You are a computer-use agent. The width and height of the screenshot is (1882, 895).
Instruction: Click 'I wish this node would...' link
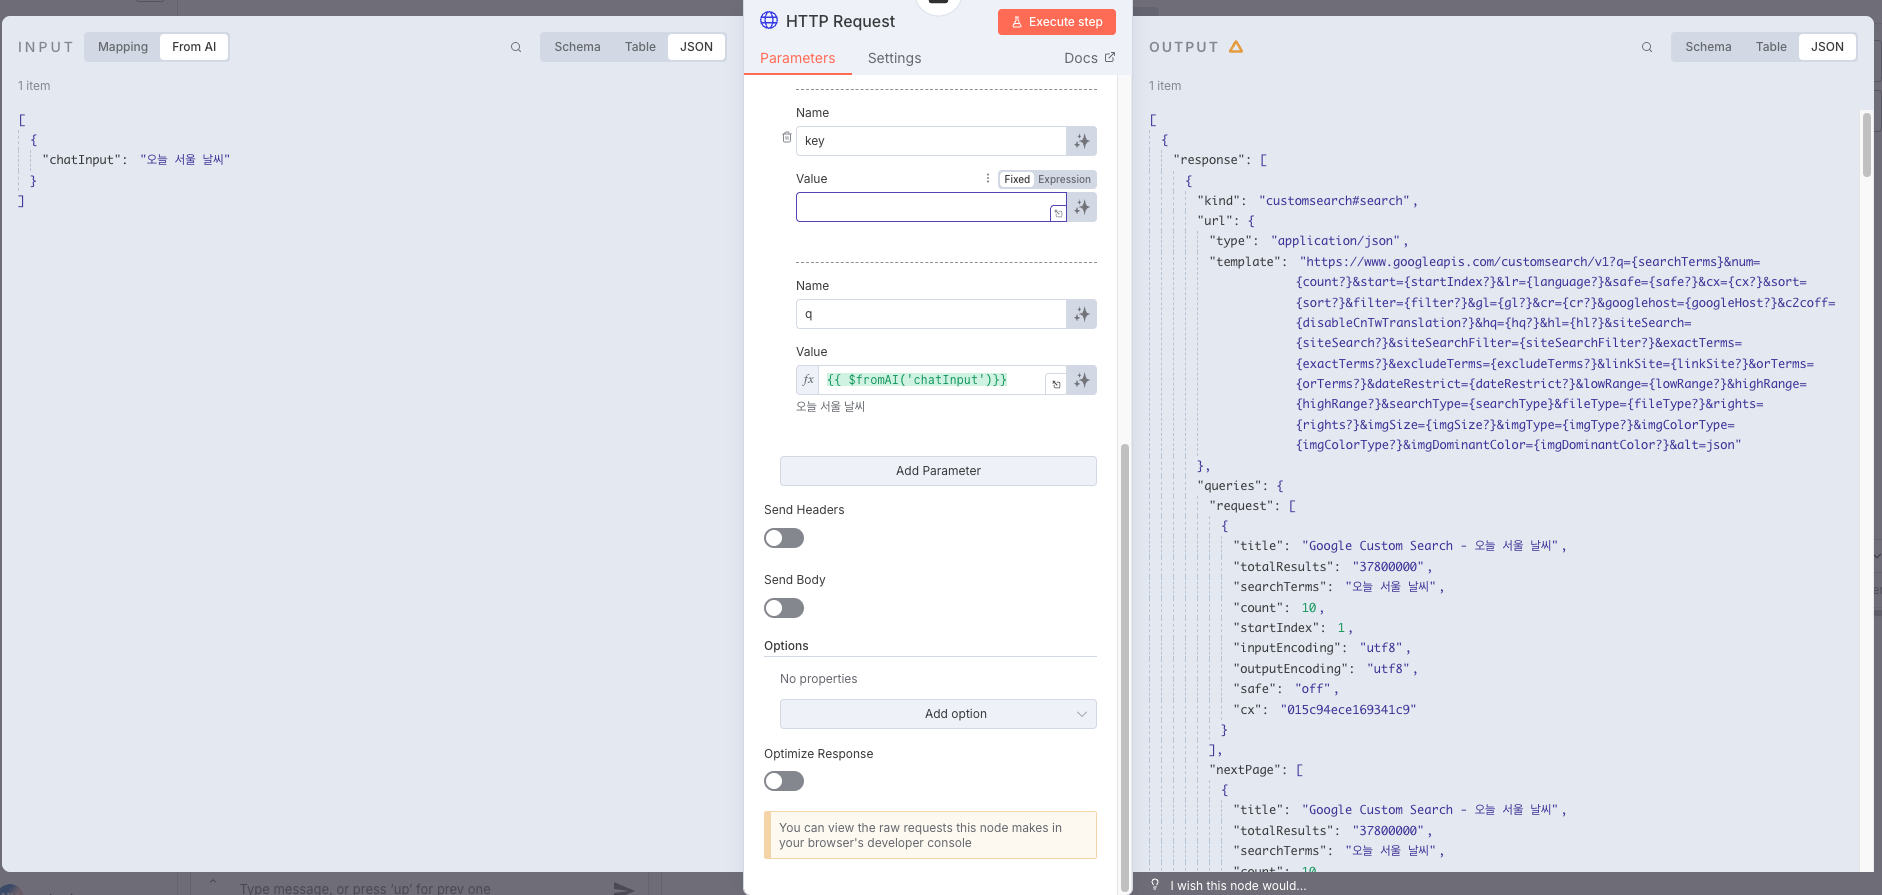coord(1238,885)
